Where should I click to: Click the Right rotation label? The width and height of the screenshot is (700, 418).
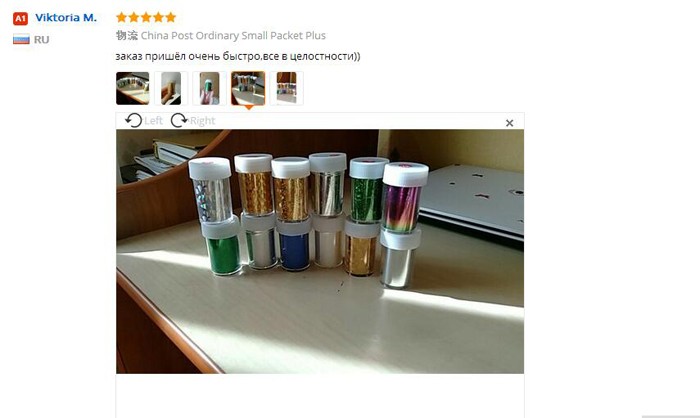[203, 121]
